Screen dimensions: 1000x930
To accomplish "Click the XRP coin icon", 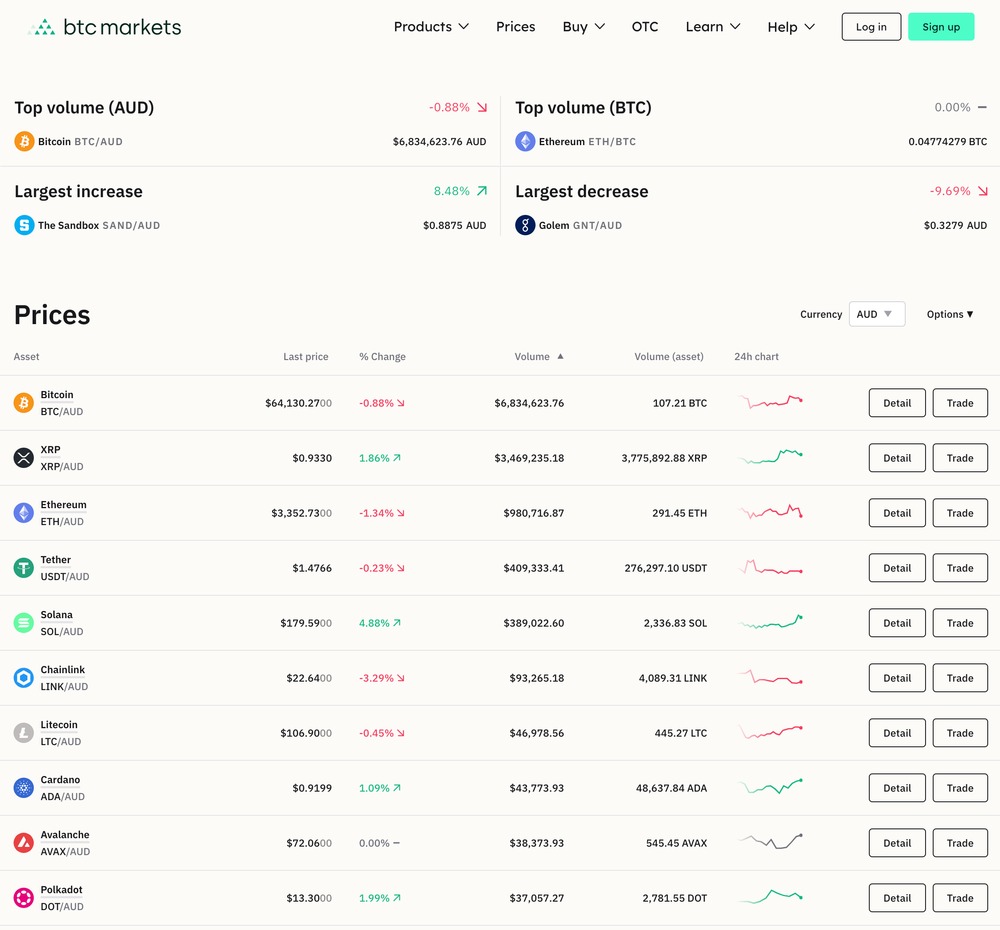I will coord(24,458).
